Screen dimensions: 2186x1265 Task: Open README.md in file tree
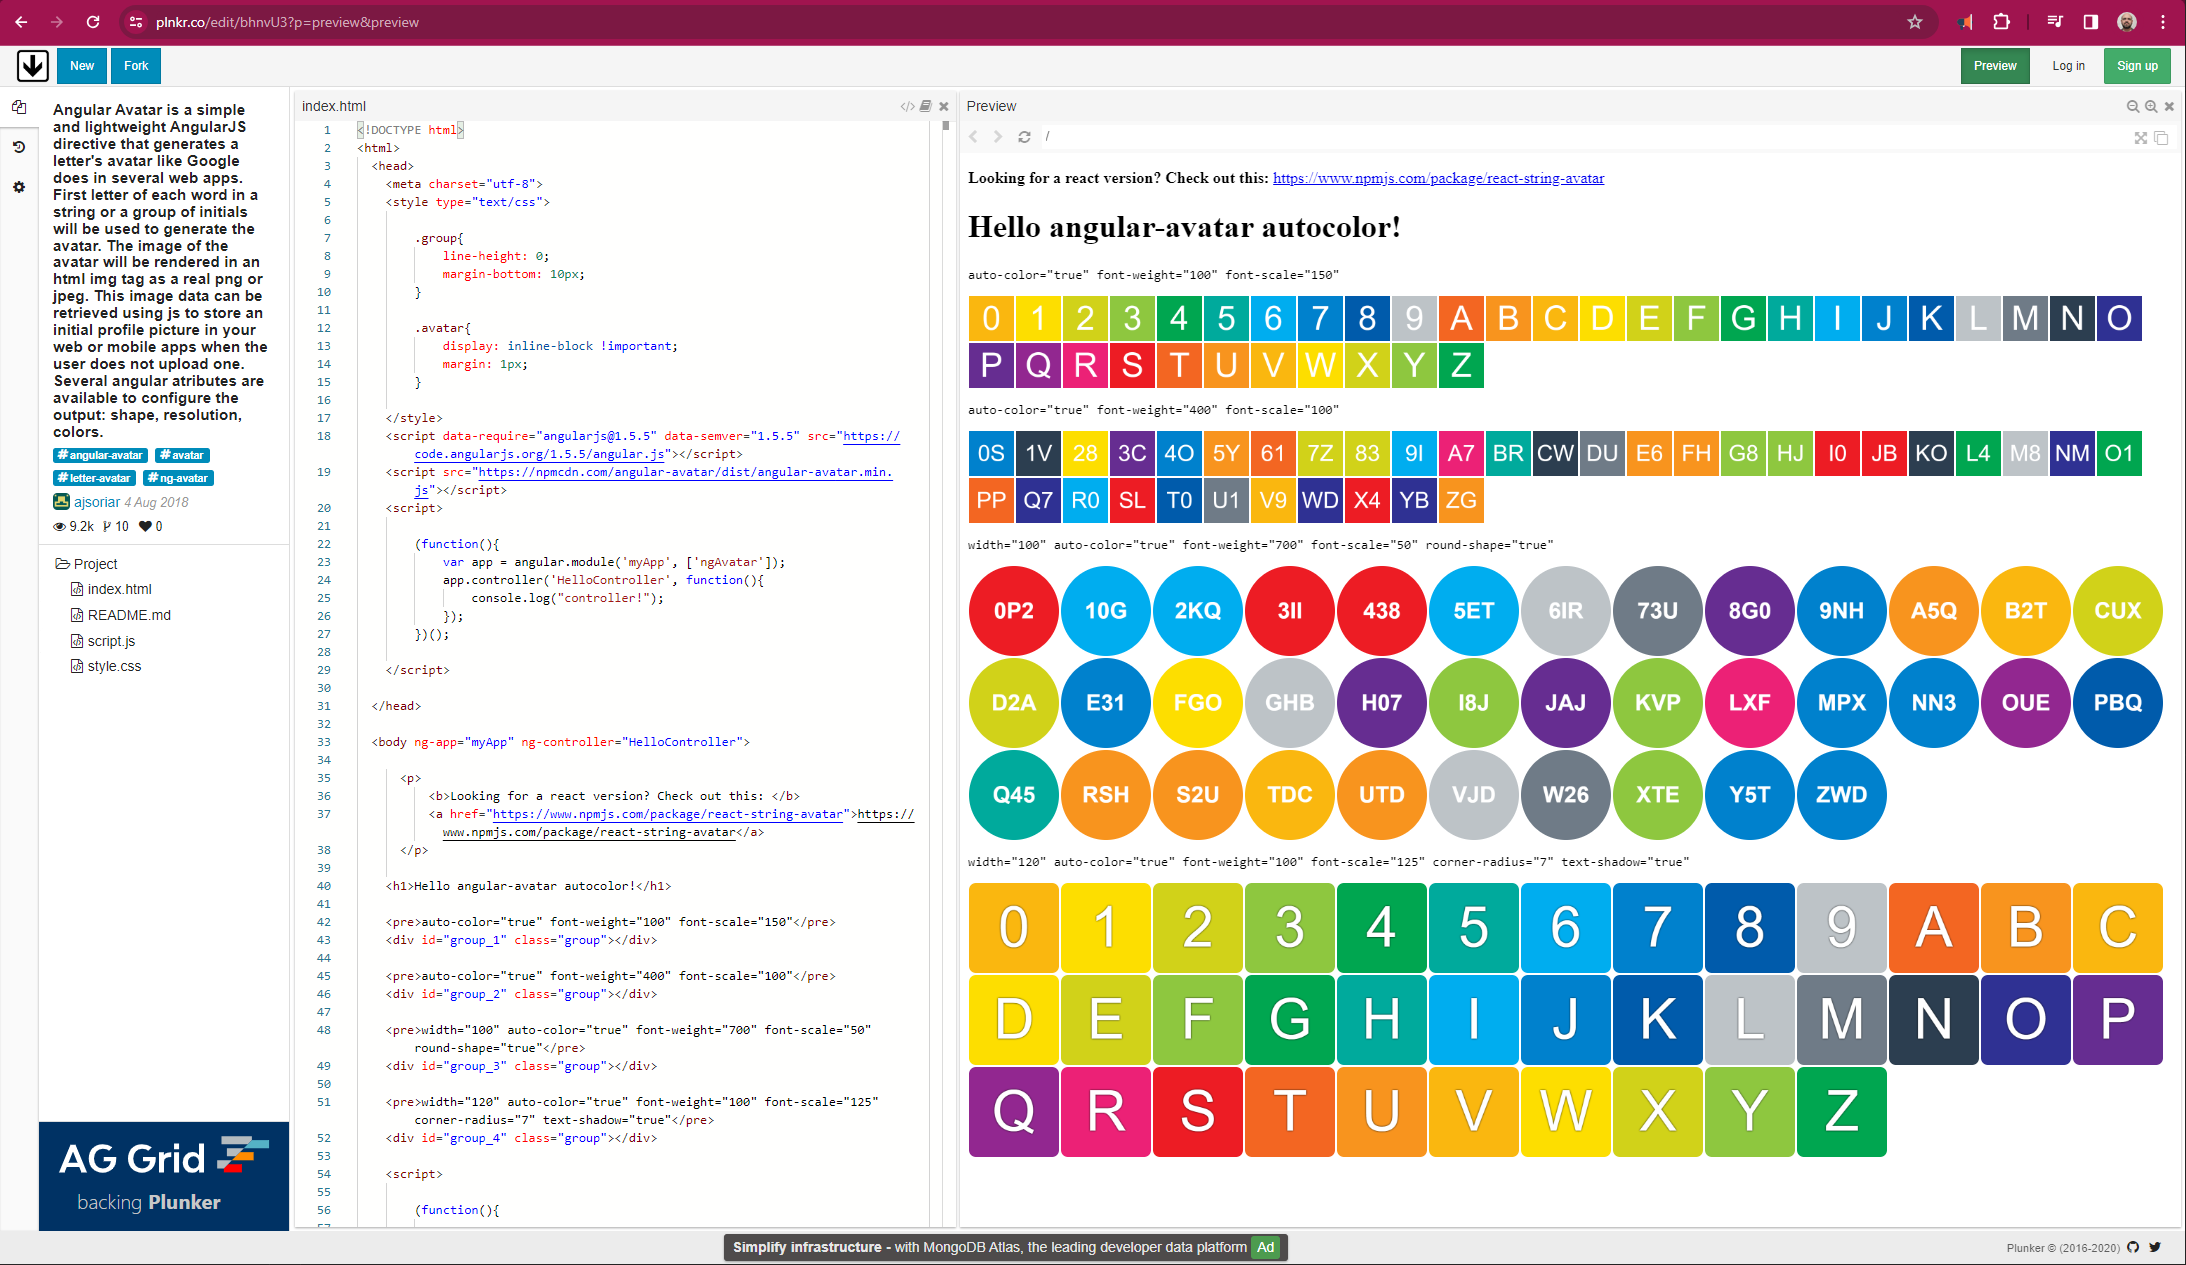(x=129, y=615)
